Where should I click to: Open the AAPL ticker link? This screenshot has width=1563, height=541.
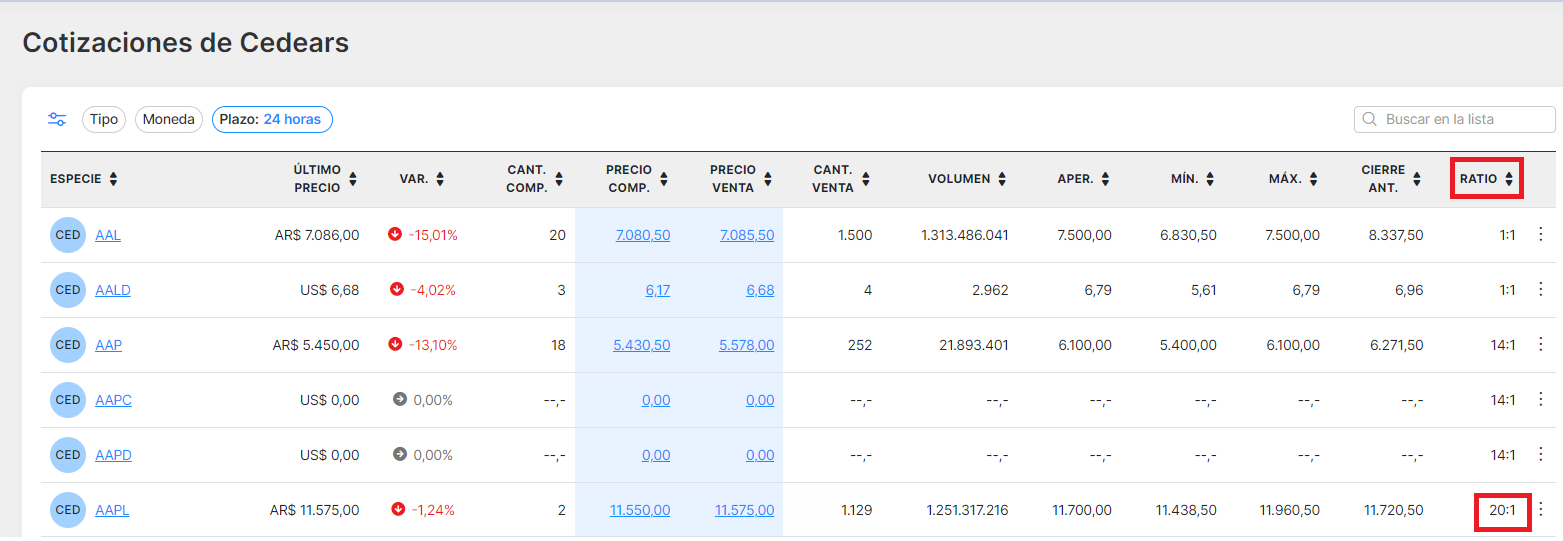coord(112,510)
